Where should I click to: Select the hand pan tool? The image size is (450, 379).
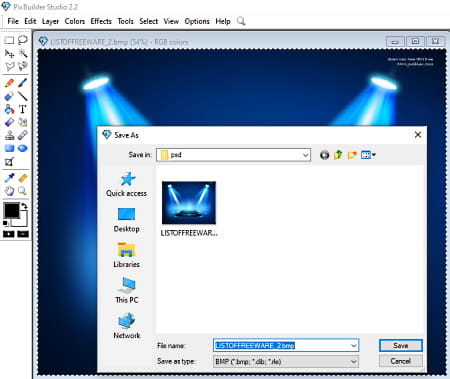tap(9, 191)
